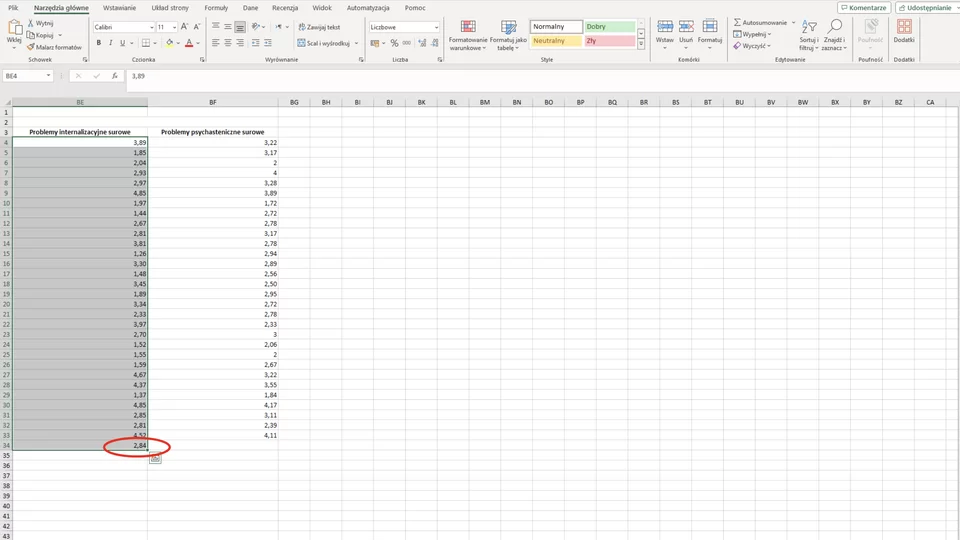Switch to the Wstawianie tab
Viewport: 960px width, 540px height.
tap(119, 8)
